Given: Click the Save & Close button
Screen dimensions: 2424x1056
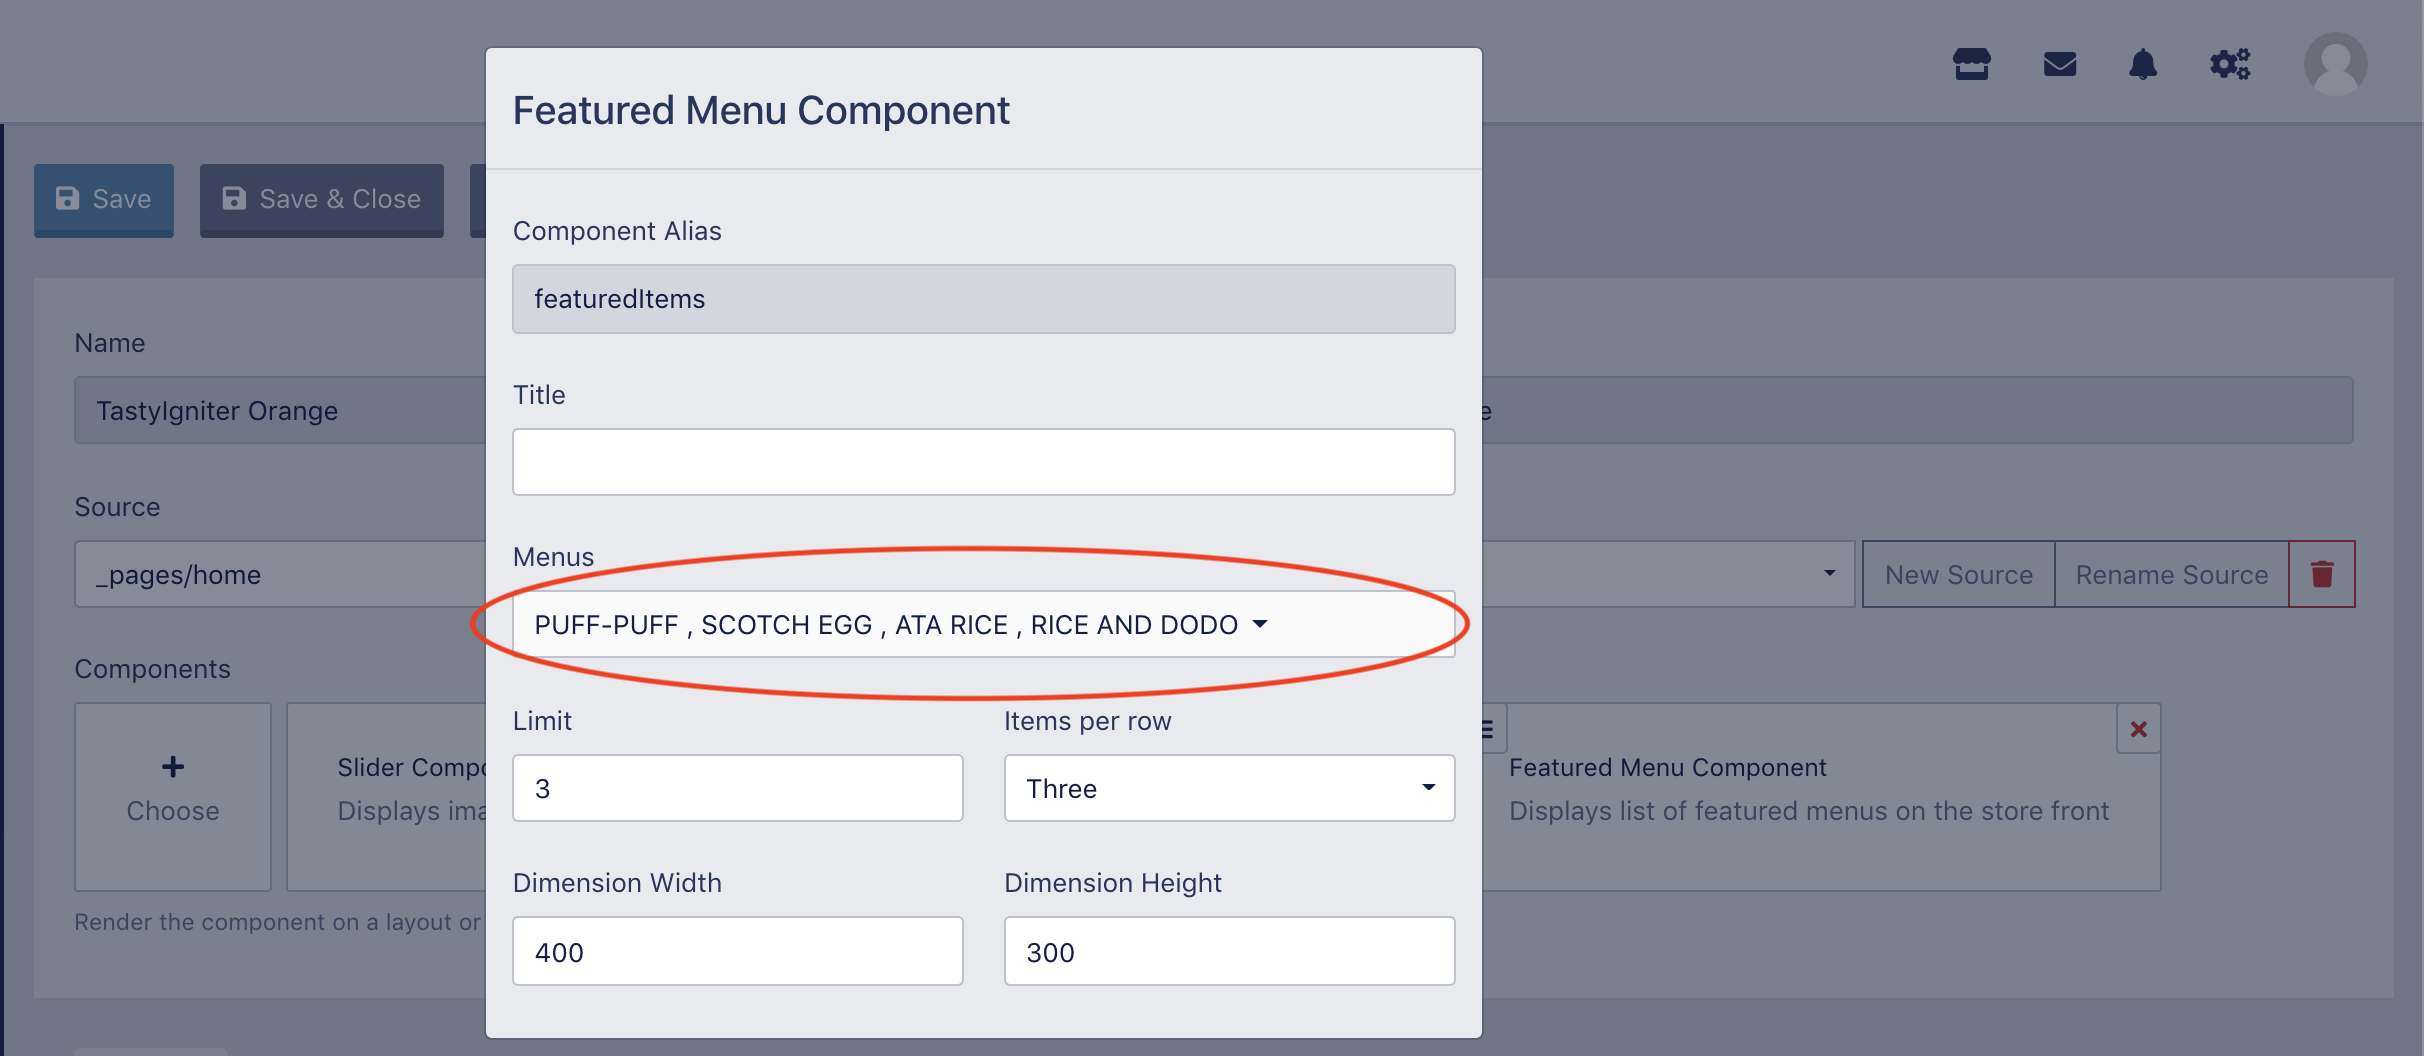Looking at the screenshot, I should click(322, 199).
